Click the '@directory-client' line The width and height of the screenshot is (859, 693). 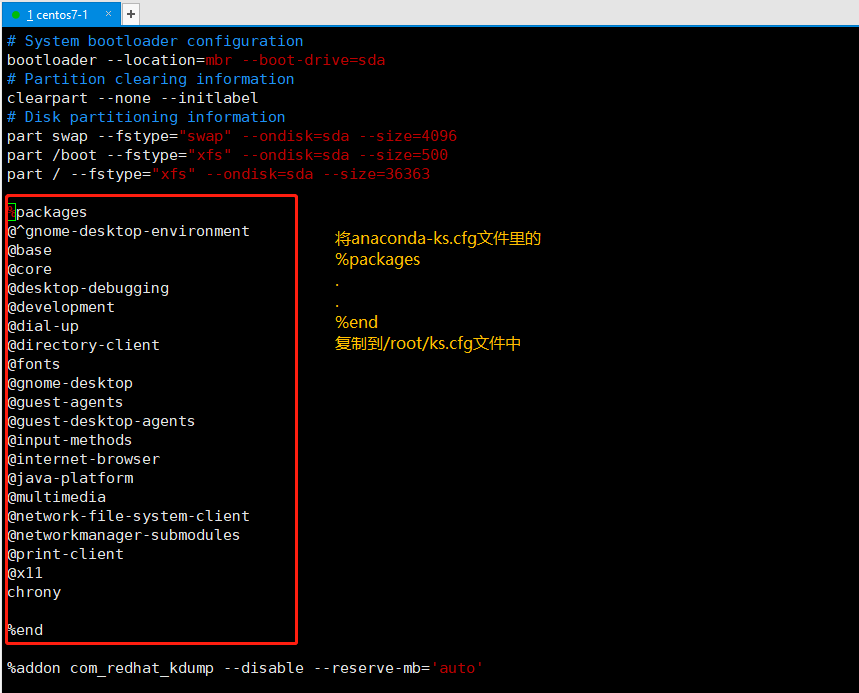pyautogui.click(x=83, y=345)
